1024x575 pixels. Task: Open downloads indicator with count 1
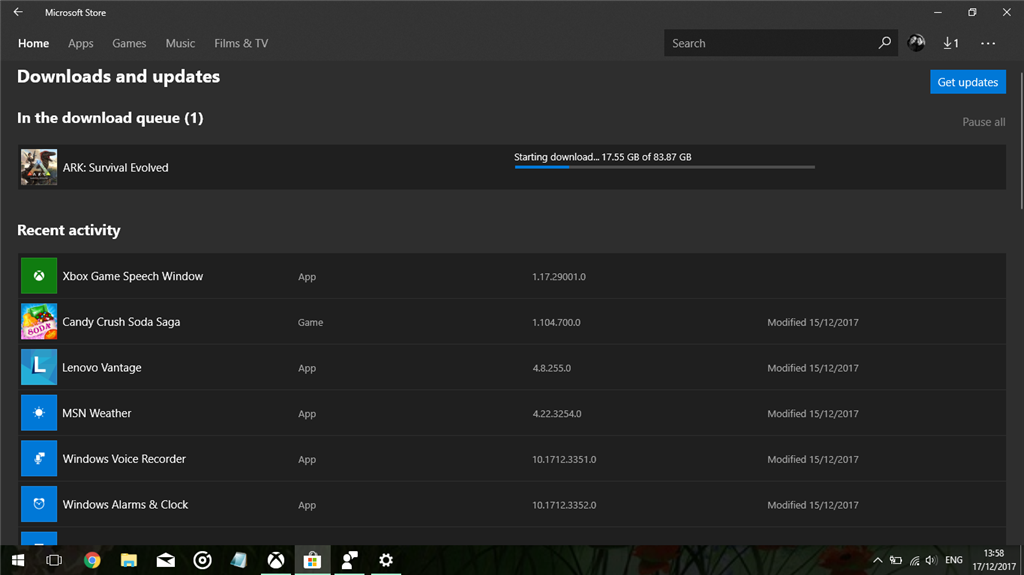(x=951, y=43)
